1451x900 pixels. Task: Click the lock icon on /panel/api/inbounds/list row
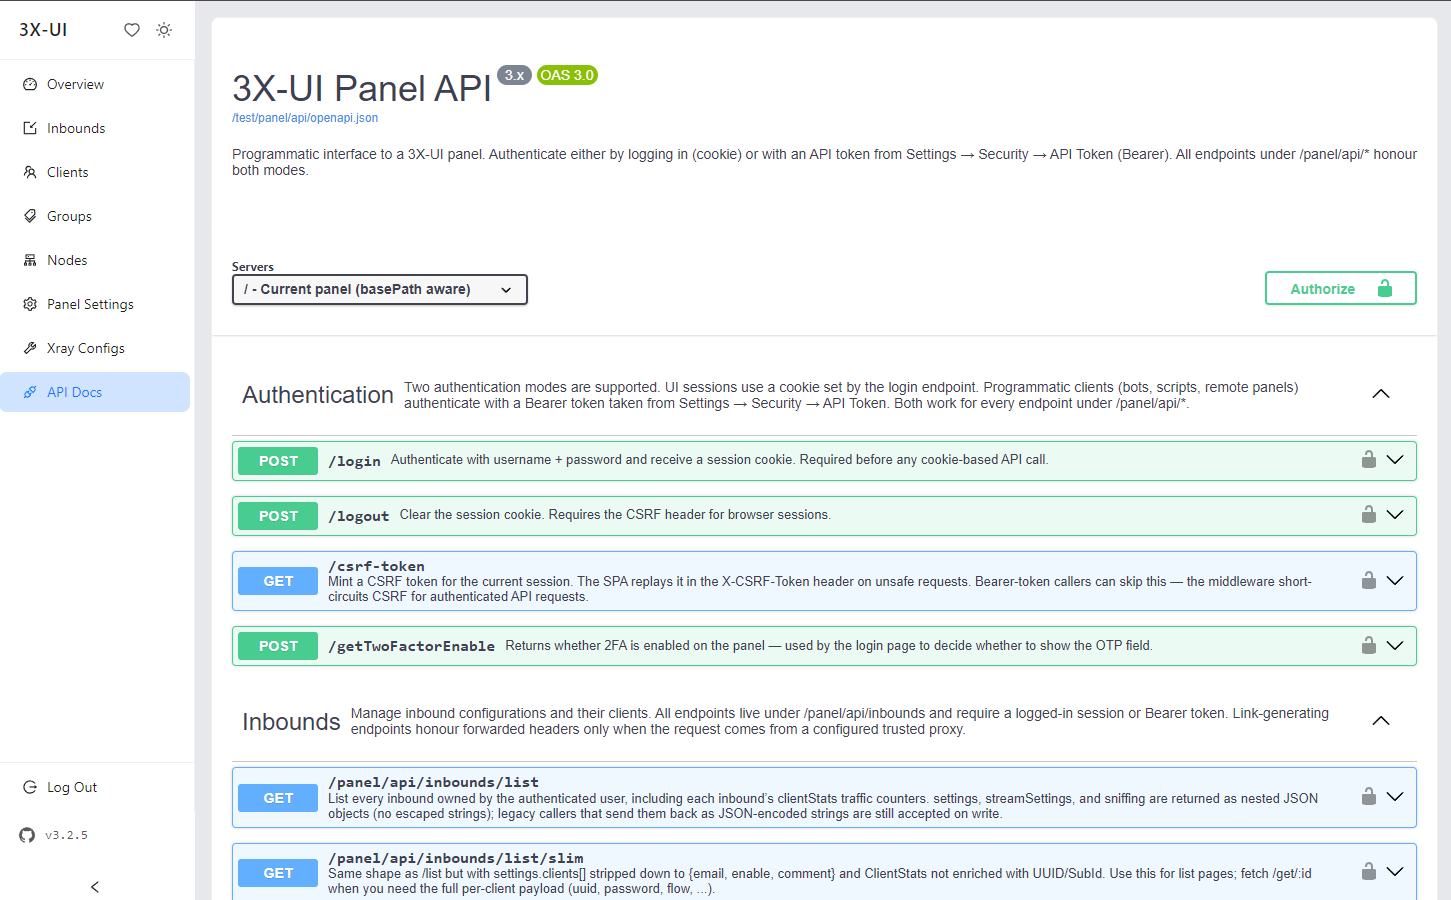click(x=1369, y=796)
